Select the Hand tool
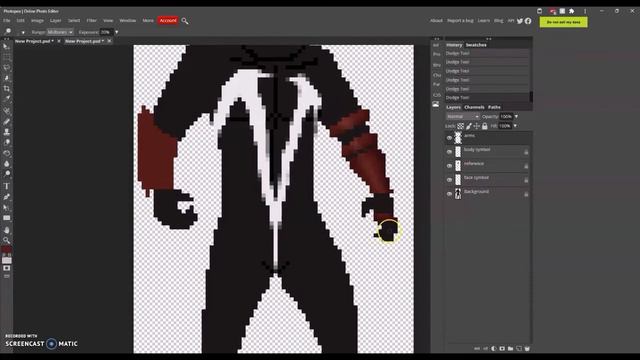This screenshot has width=640, height=360. click(x=7, y=230)
